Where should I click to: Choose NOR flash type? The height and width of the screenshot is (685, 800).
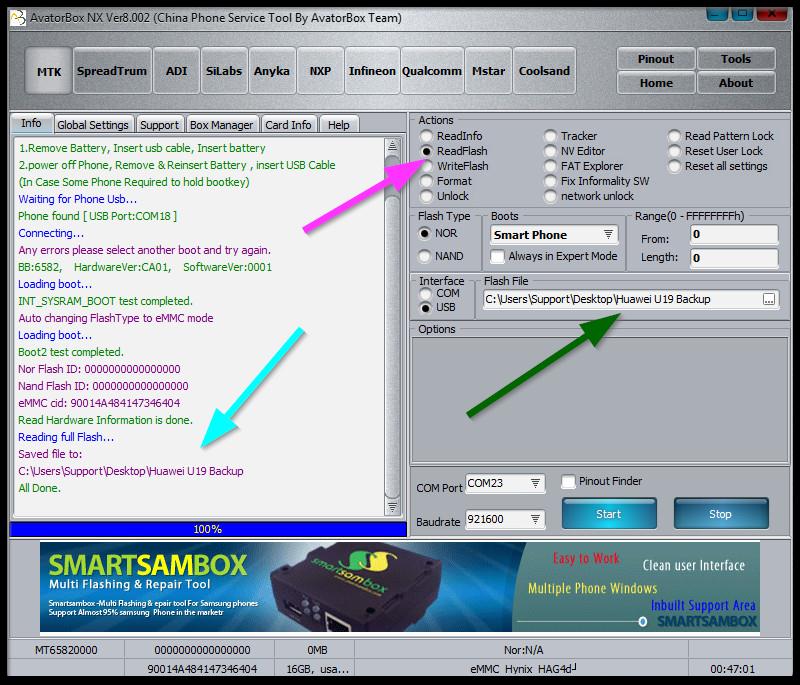(x=438, y=233)
